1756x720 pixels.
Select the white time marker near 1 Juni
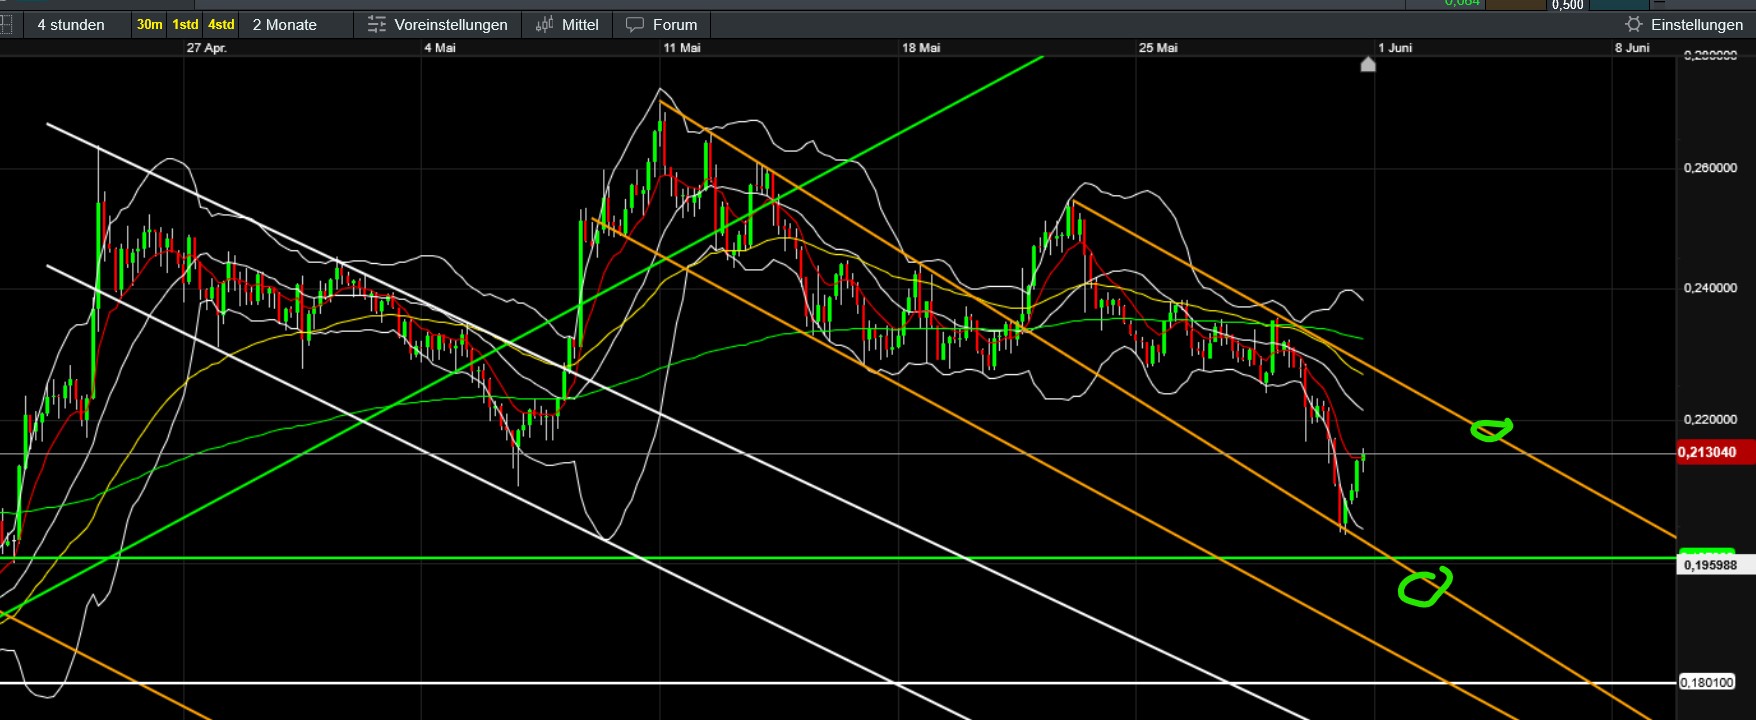[1368, 64]
